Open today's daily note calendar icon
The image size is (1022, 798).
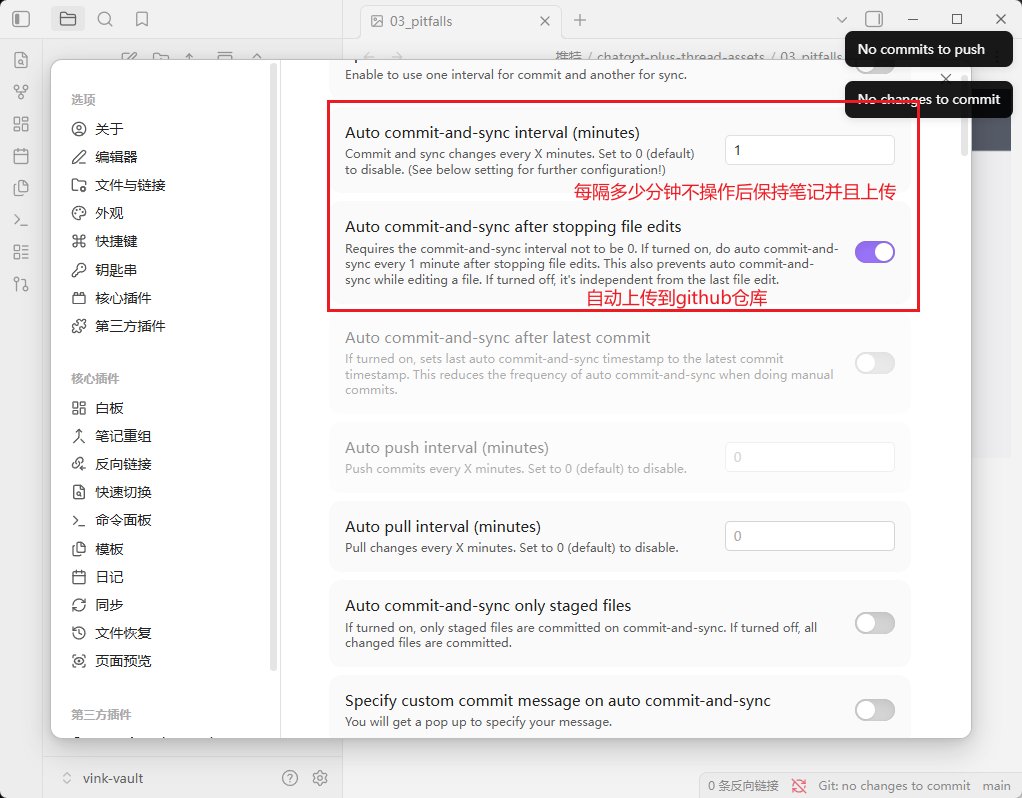(21, 156)
